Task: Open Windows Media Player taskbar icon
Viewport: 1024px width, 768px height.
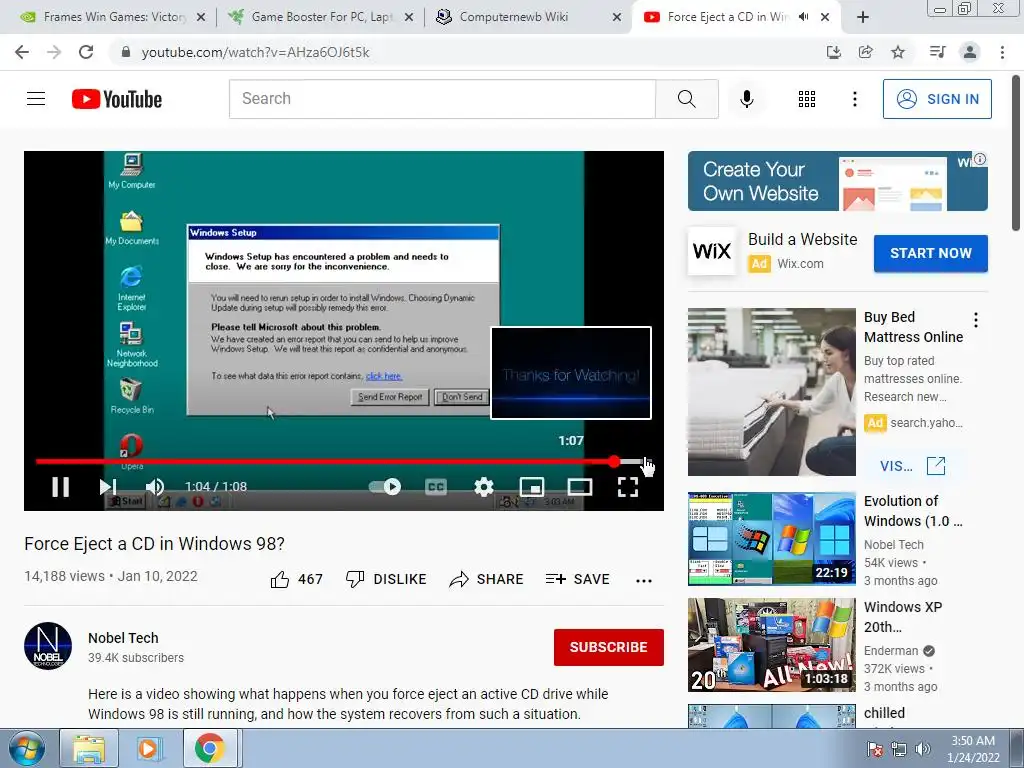Action: (x=148, y=748)
